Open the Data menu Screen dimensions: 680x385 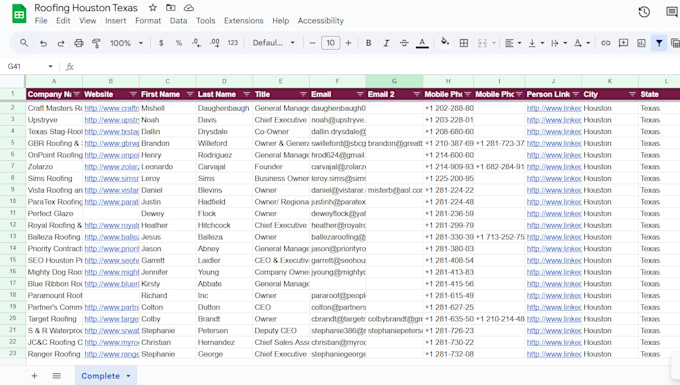[x=178, y=20]
